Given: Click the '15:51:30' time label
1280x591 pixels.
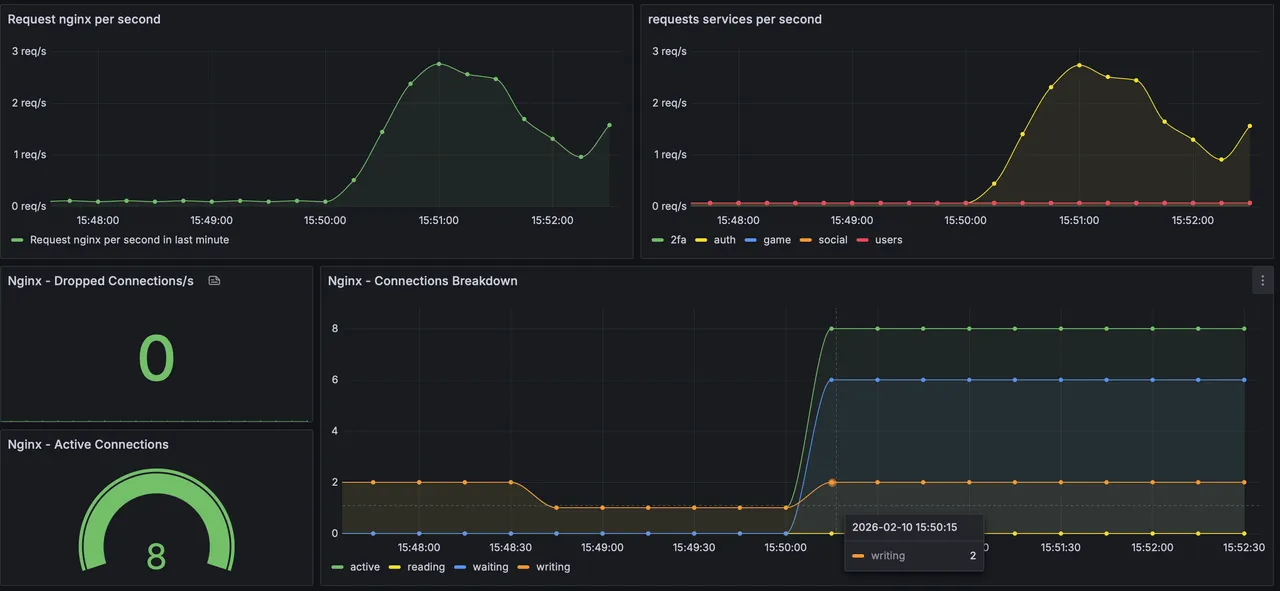Looking at the screenshot, I should pyautogui.click(x=1060, y=548).
